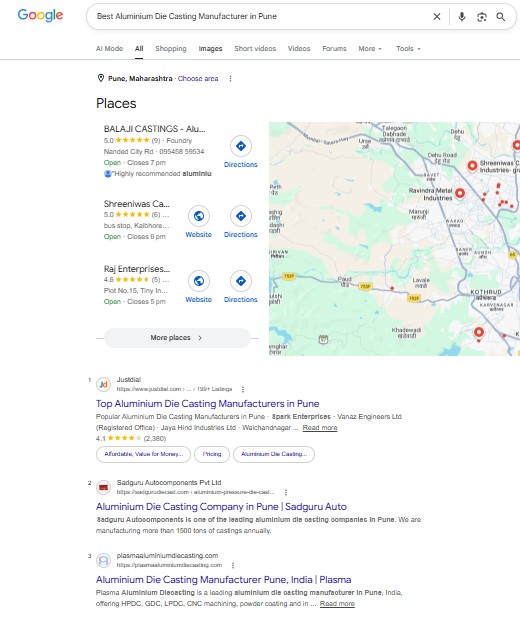Submit search with magnifier icon
520x618 pixels.
click(x=501, y=17)
